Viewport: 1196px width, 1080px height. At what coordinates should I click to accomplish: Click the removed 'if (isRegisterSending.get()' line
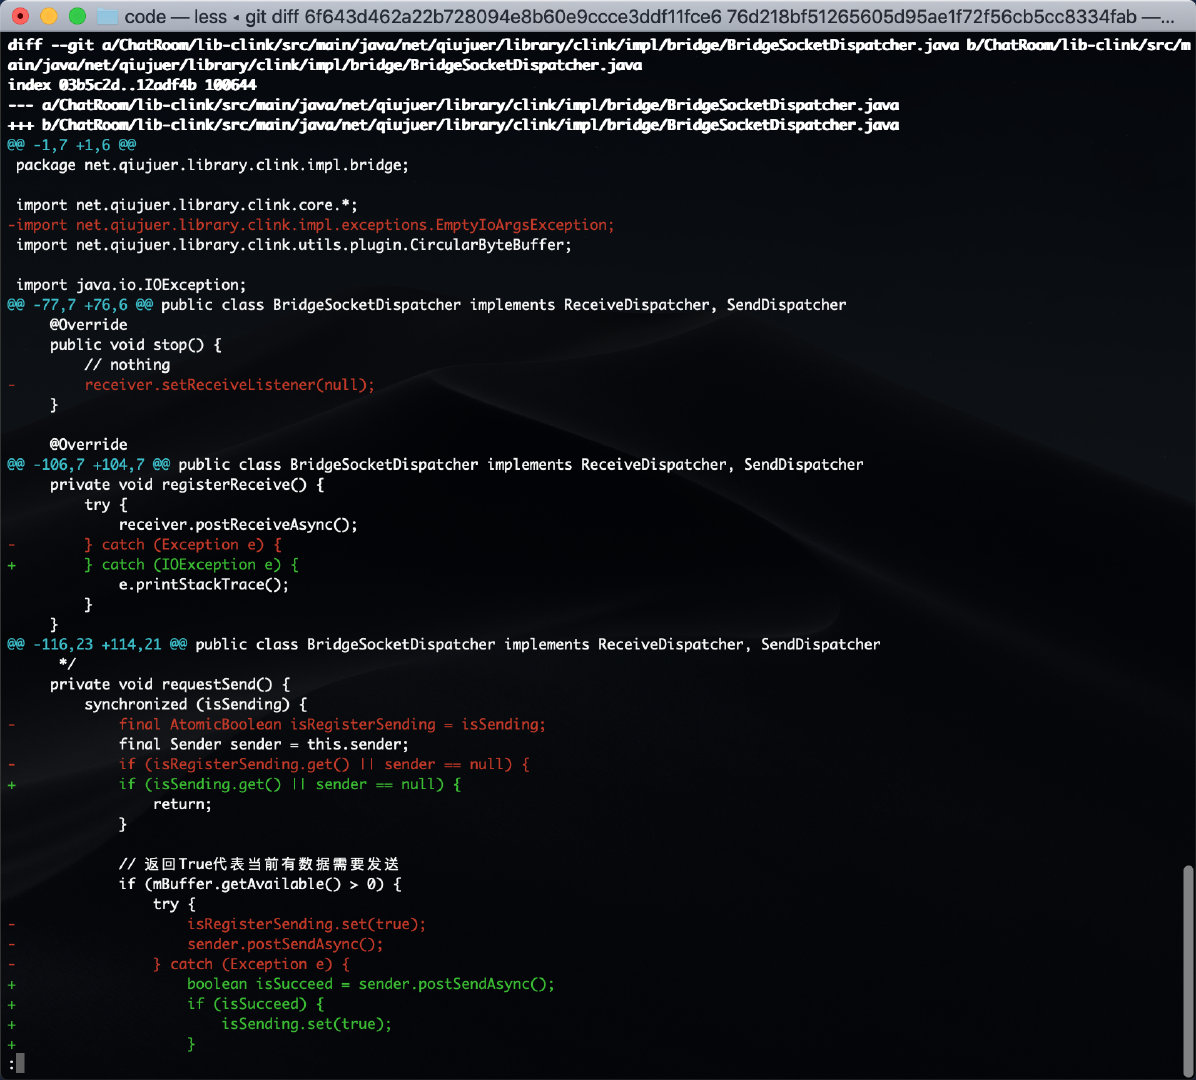324,764
